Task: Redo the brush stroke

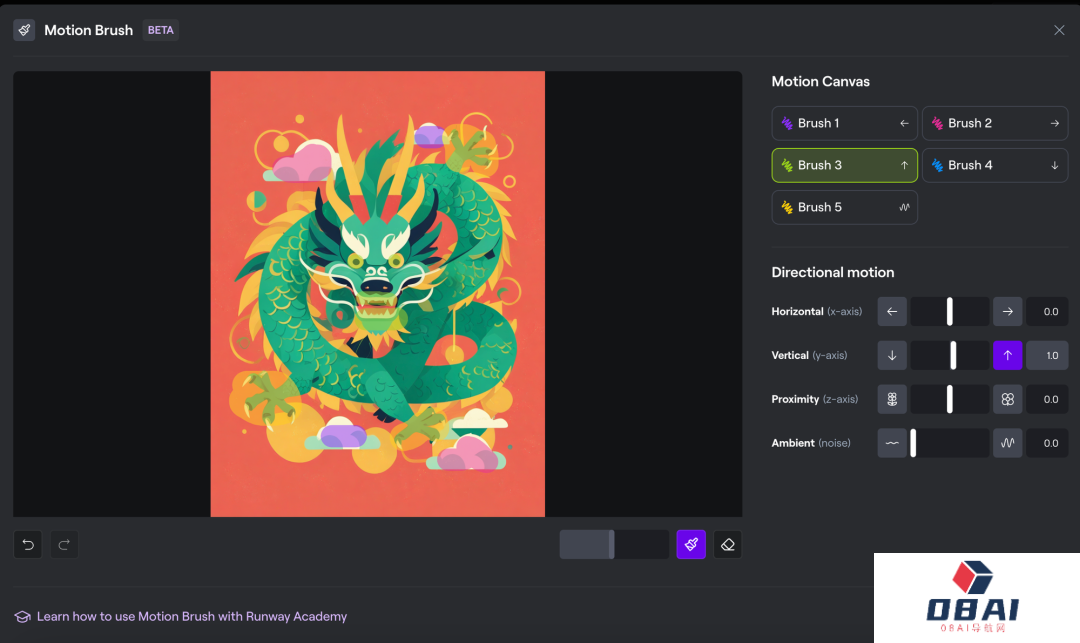Action: [64, 545]
